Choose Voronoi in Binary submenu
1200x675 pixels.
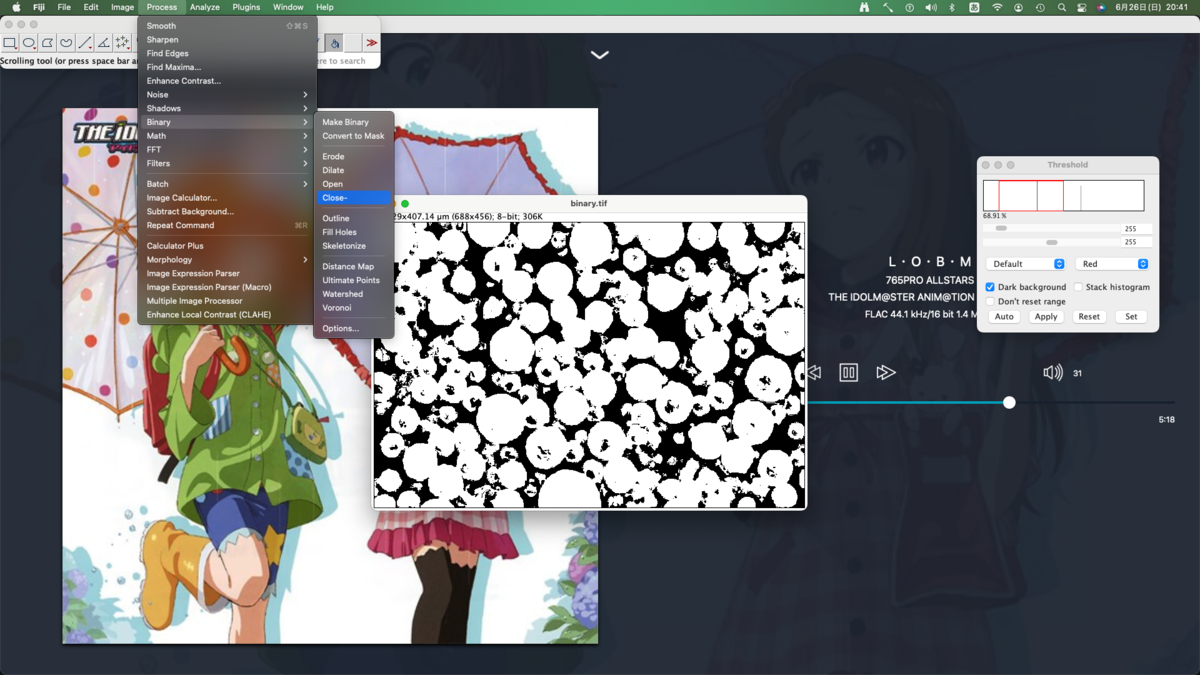pos(354,308)
